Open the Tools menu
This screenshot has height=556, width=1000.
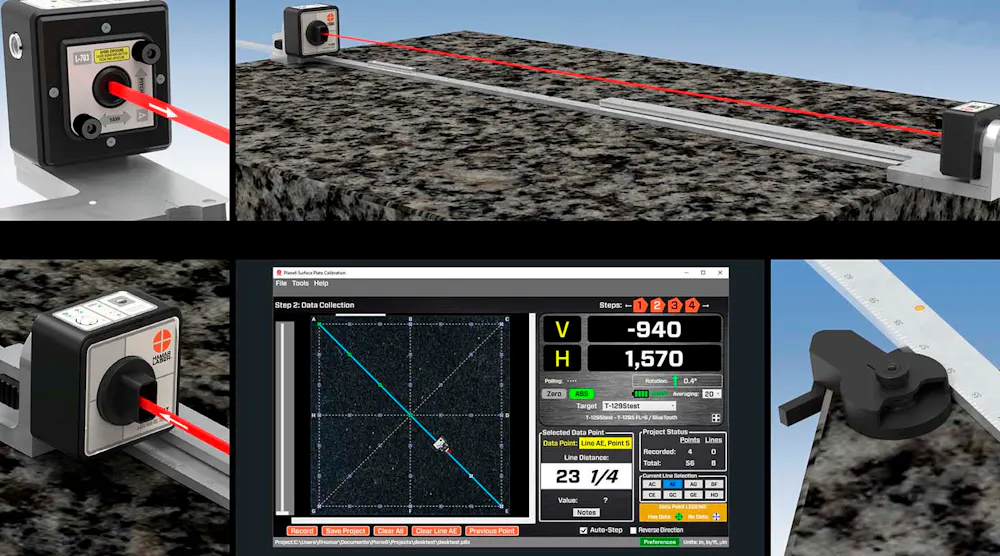coord(300,283)
